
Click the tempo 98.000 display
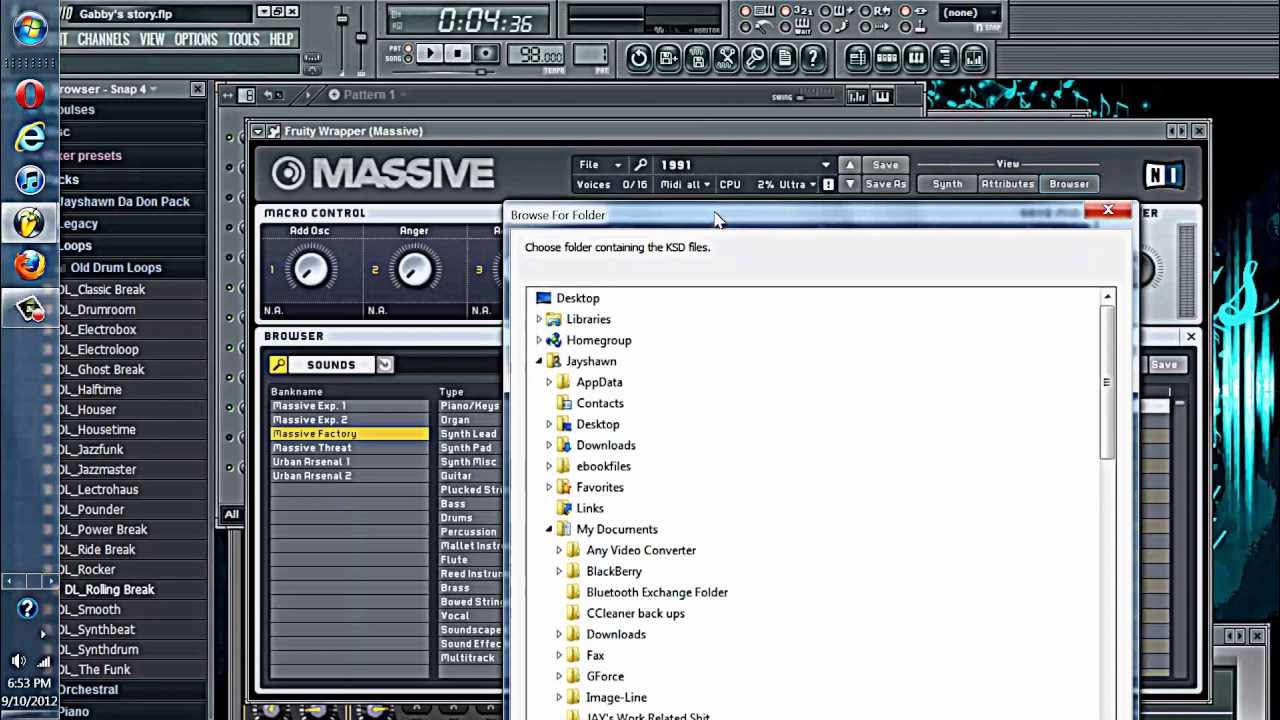(535, 56)
